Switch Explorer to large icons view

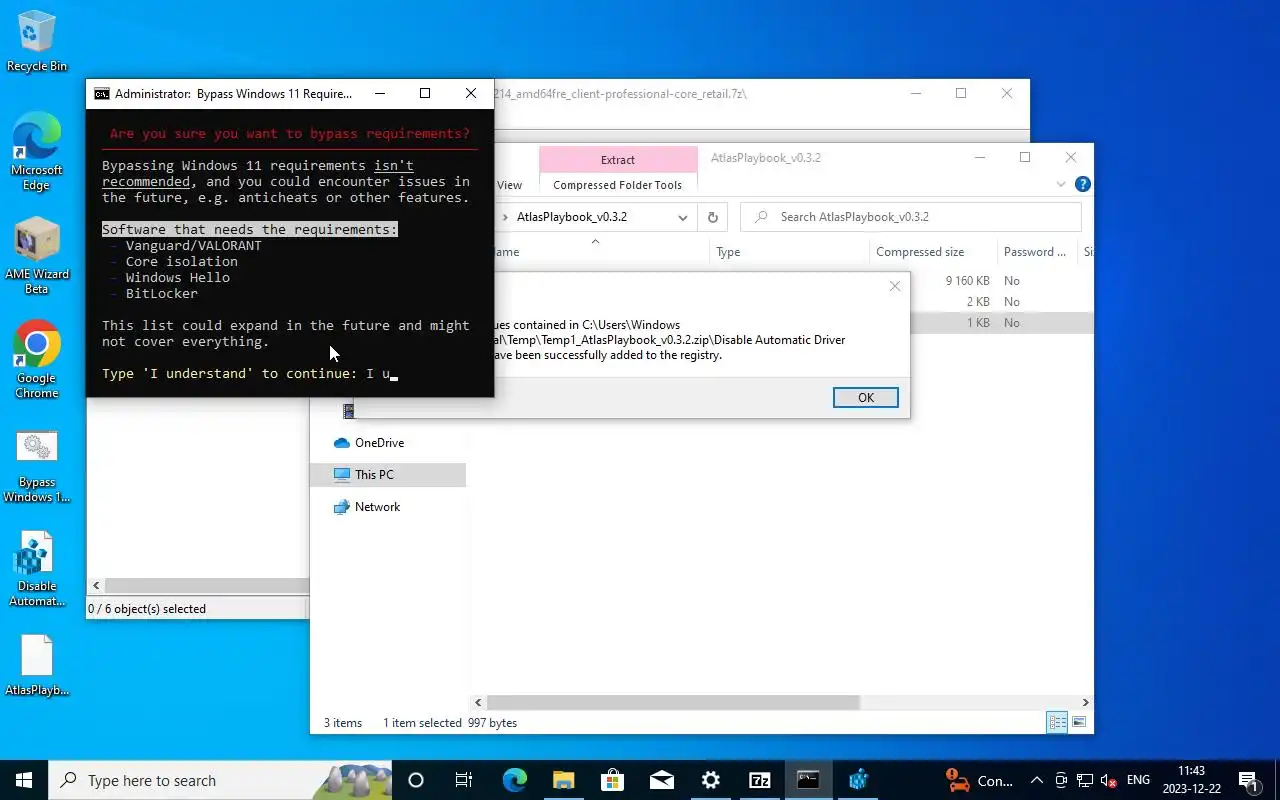pyautogui.click(x=1079, y=722)
